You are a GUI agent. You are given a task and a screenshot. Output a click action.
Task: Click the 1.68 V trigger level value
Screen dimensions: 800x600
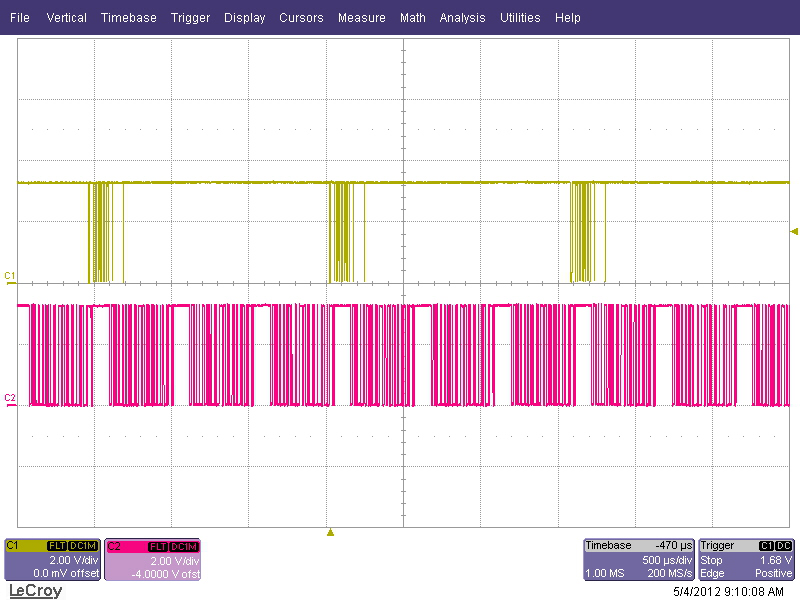[776, 560]
